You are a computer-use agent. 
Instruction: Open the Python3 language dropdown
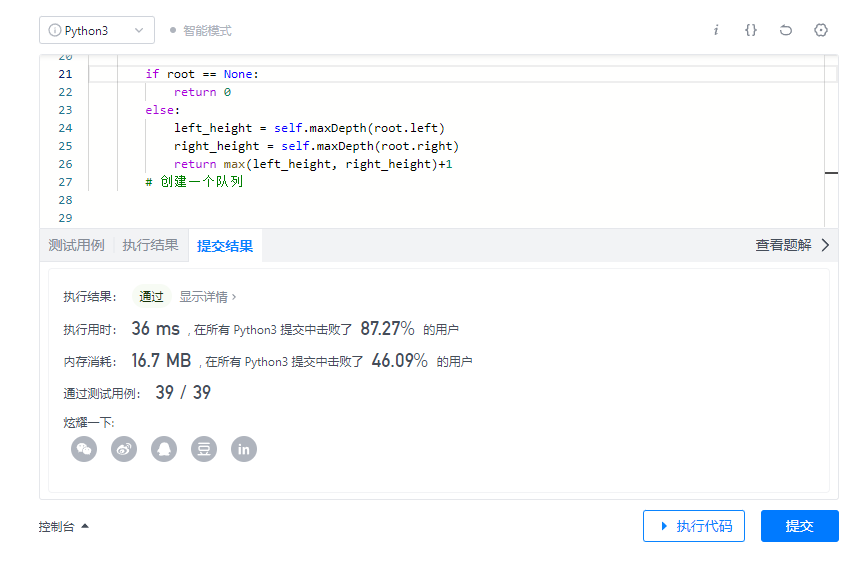(x=97, y=31)
